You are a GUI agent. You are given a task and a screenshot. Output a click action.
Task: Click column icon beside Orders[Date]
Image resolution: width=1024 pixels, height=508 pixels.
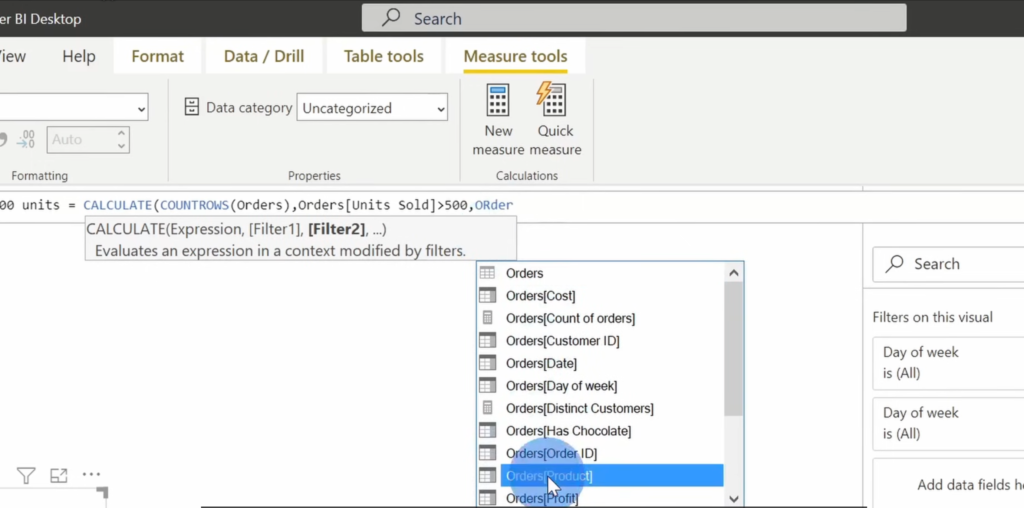tap(487, 363)
